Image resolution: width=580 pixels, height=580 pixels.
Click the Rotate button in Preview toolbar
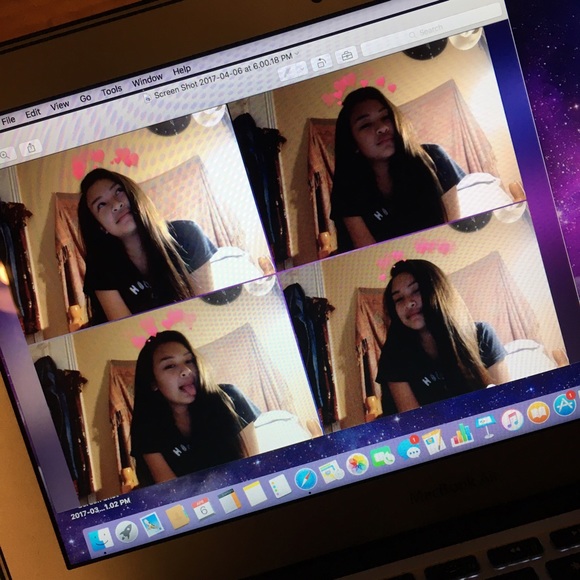click(321, 63)
